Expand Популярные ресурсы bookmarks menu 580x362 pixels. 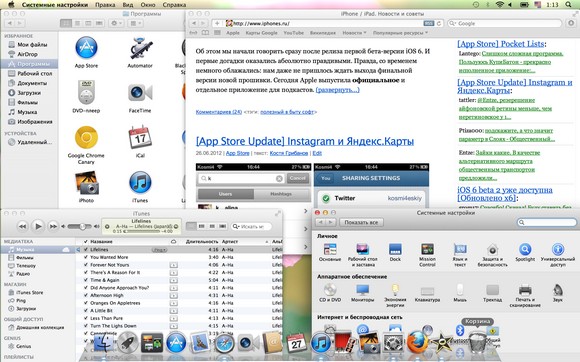pos(400,33)
